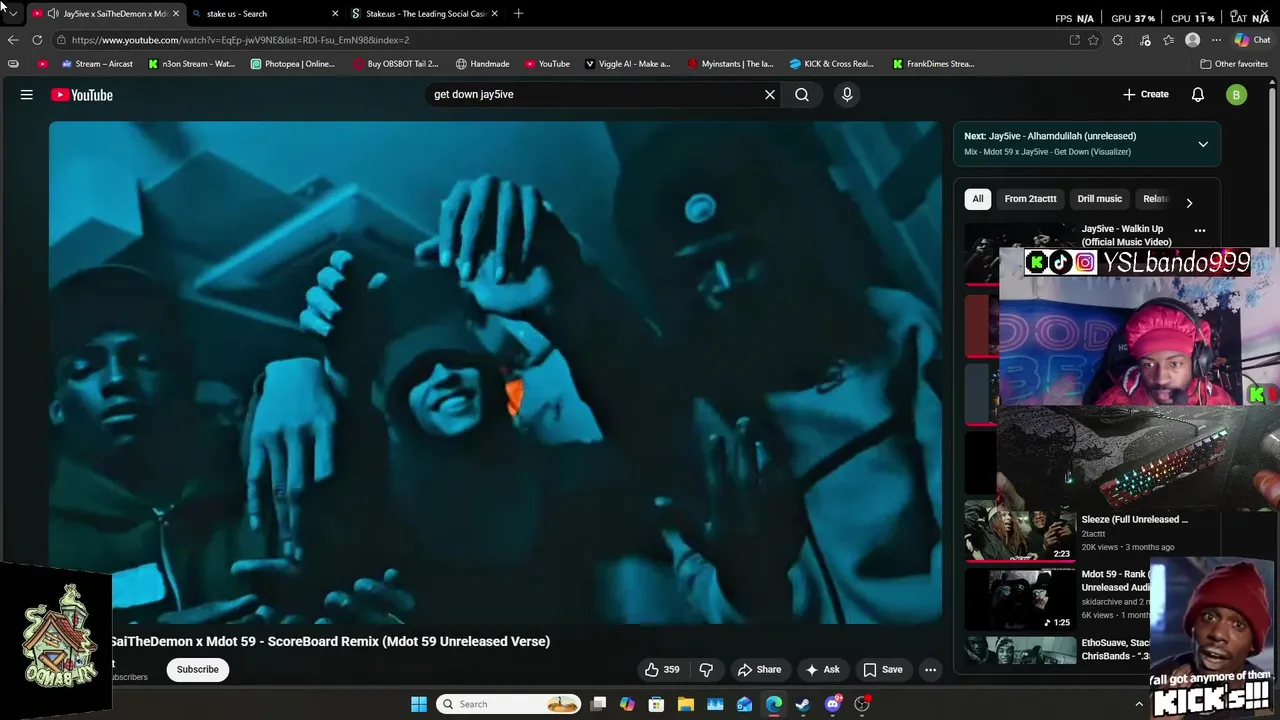Screen dimensions: 1280x720
Task: Open the YouTube account avatar menu
Action: point(1237,95)
